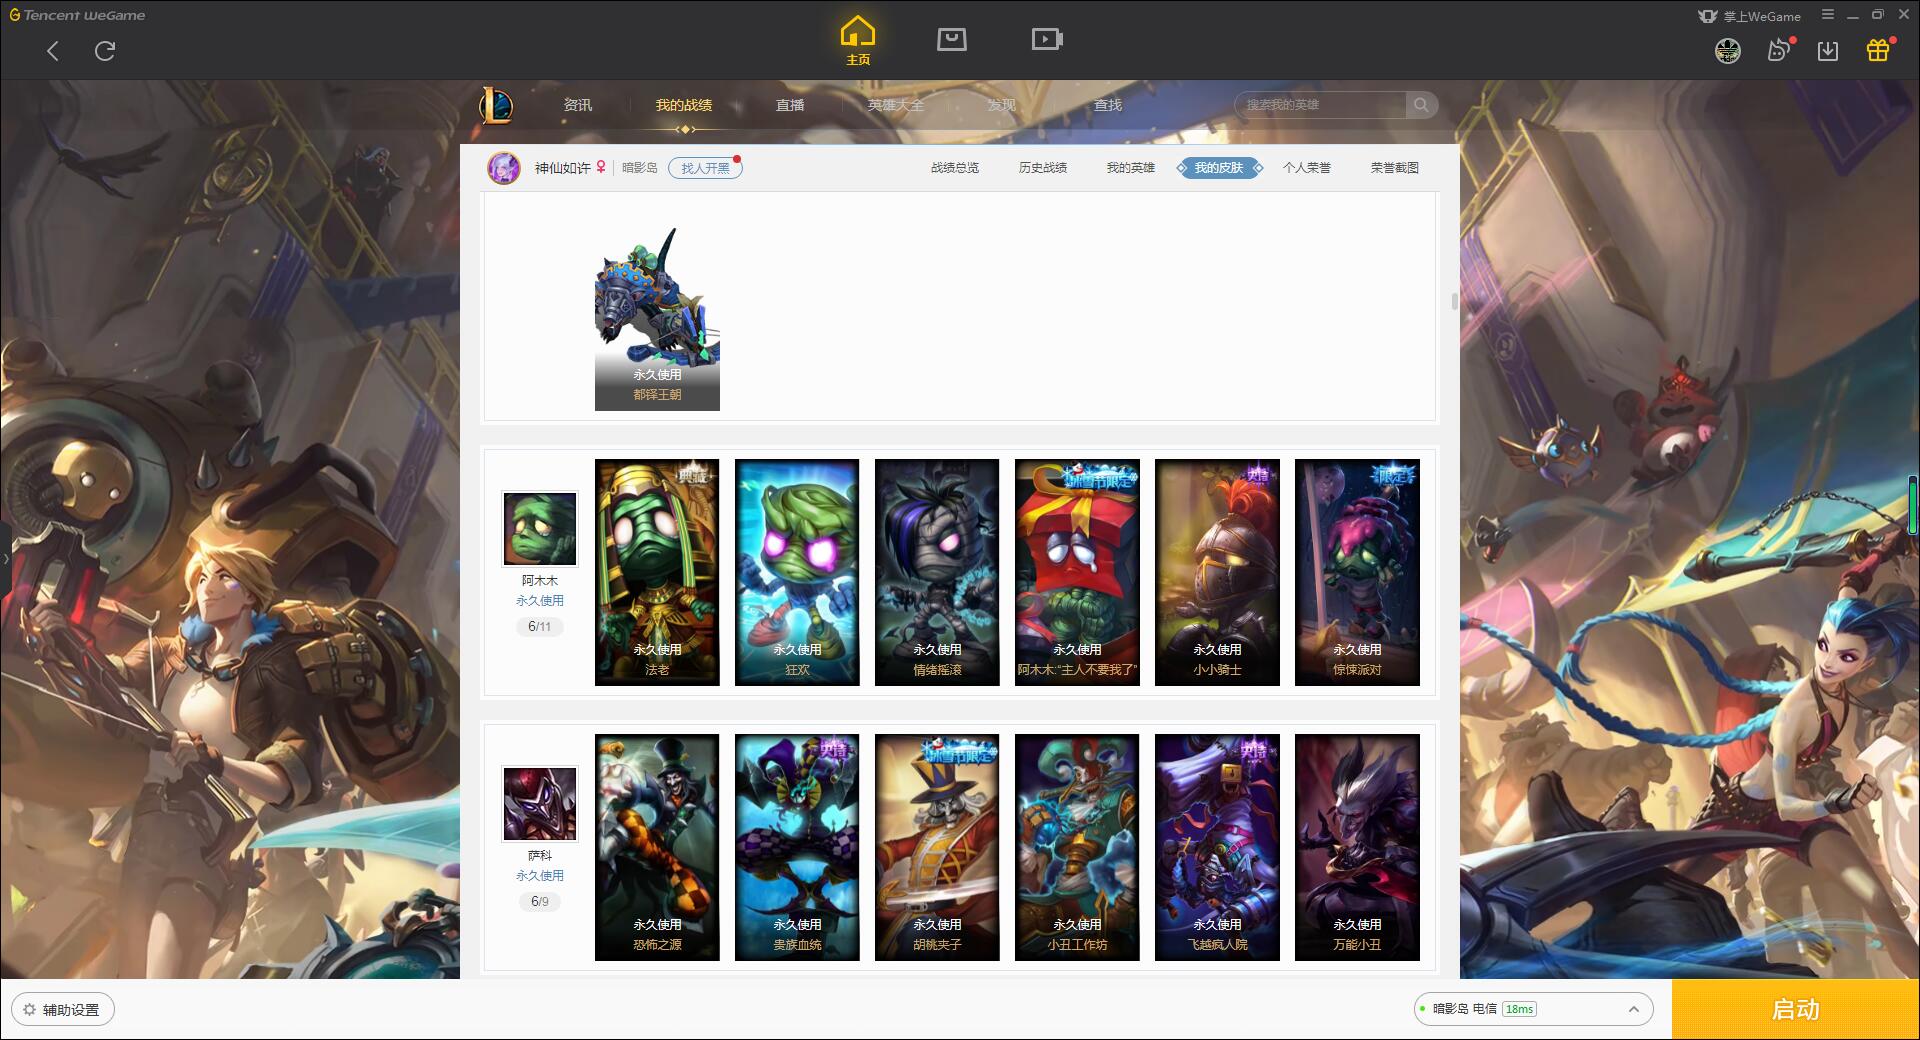
Task: Click the 18ms latency indicator
Action: click(1519, 1009)
